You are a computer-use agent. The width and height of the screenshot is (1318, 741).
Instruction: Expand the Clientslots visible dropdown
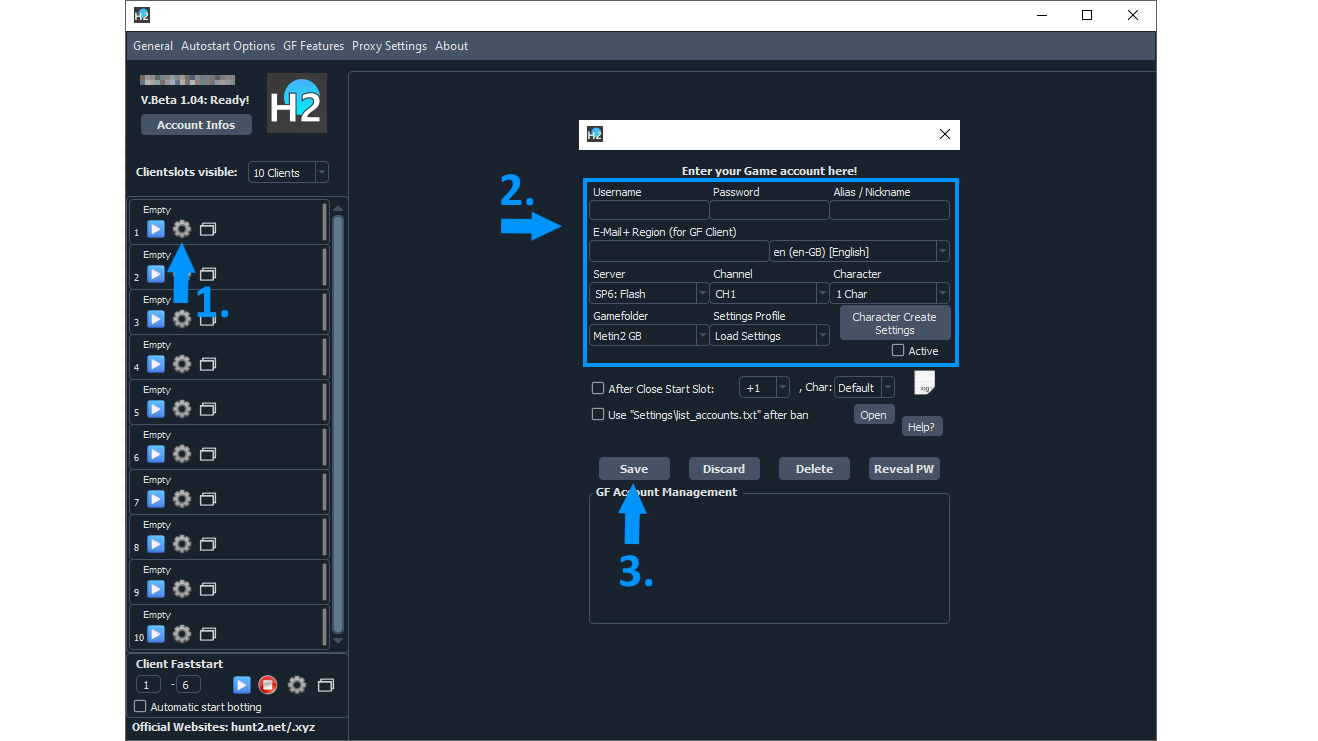point(288,173)
